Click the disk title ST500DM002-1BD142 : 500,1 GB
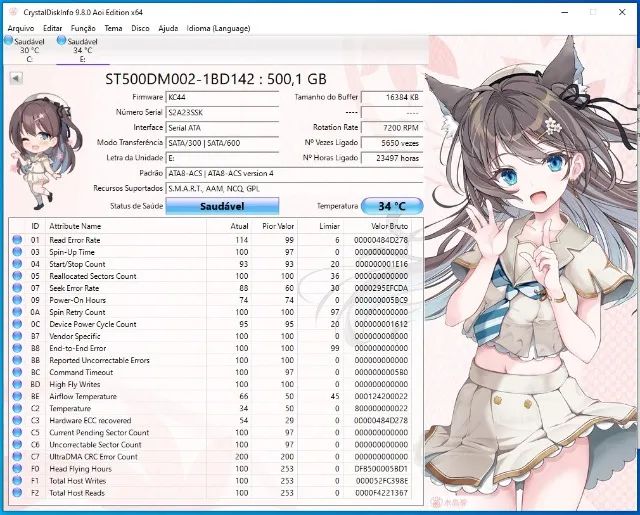This screenshot has height=515, width=640. click(216, 79)
